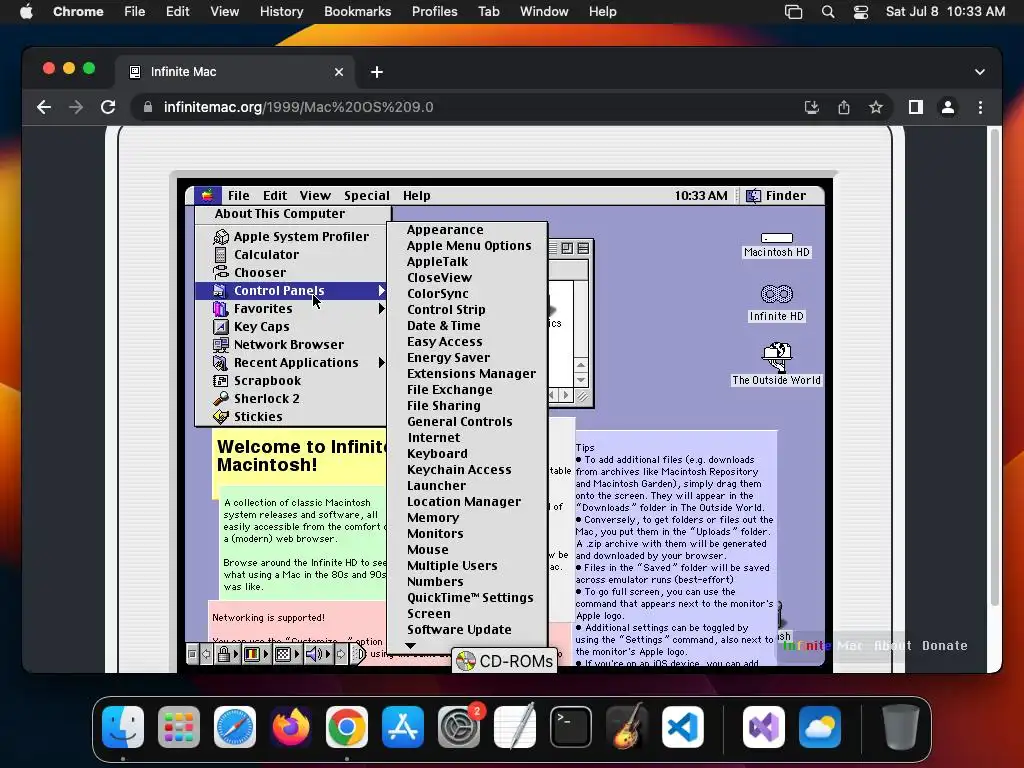This screenshot has height=768, width=1024.
Task: Click the Mac OS 9 menu bar clock
Action: (x=701, y=195)
